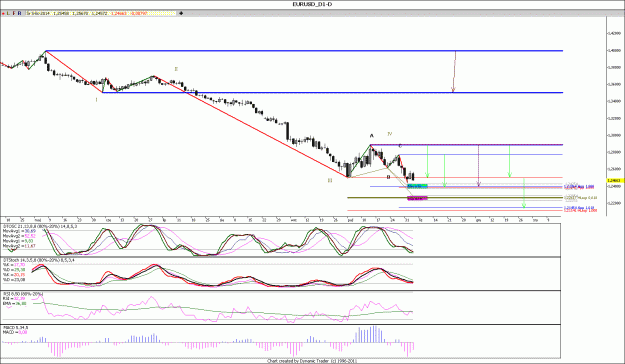Click the magenta price projection zone box
This screenshot has height=364, width=625.
pos(417,198)
